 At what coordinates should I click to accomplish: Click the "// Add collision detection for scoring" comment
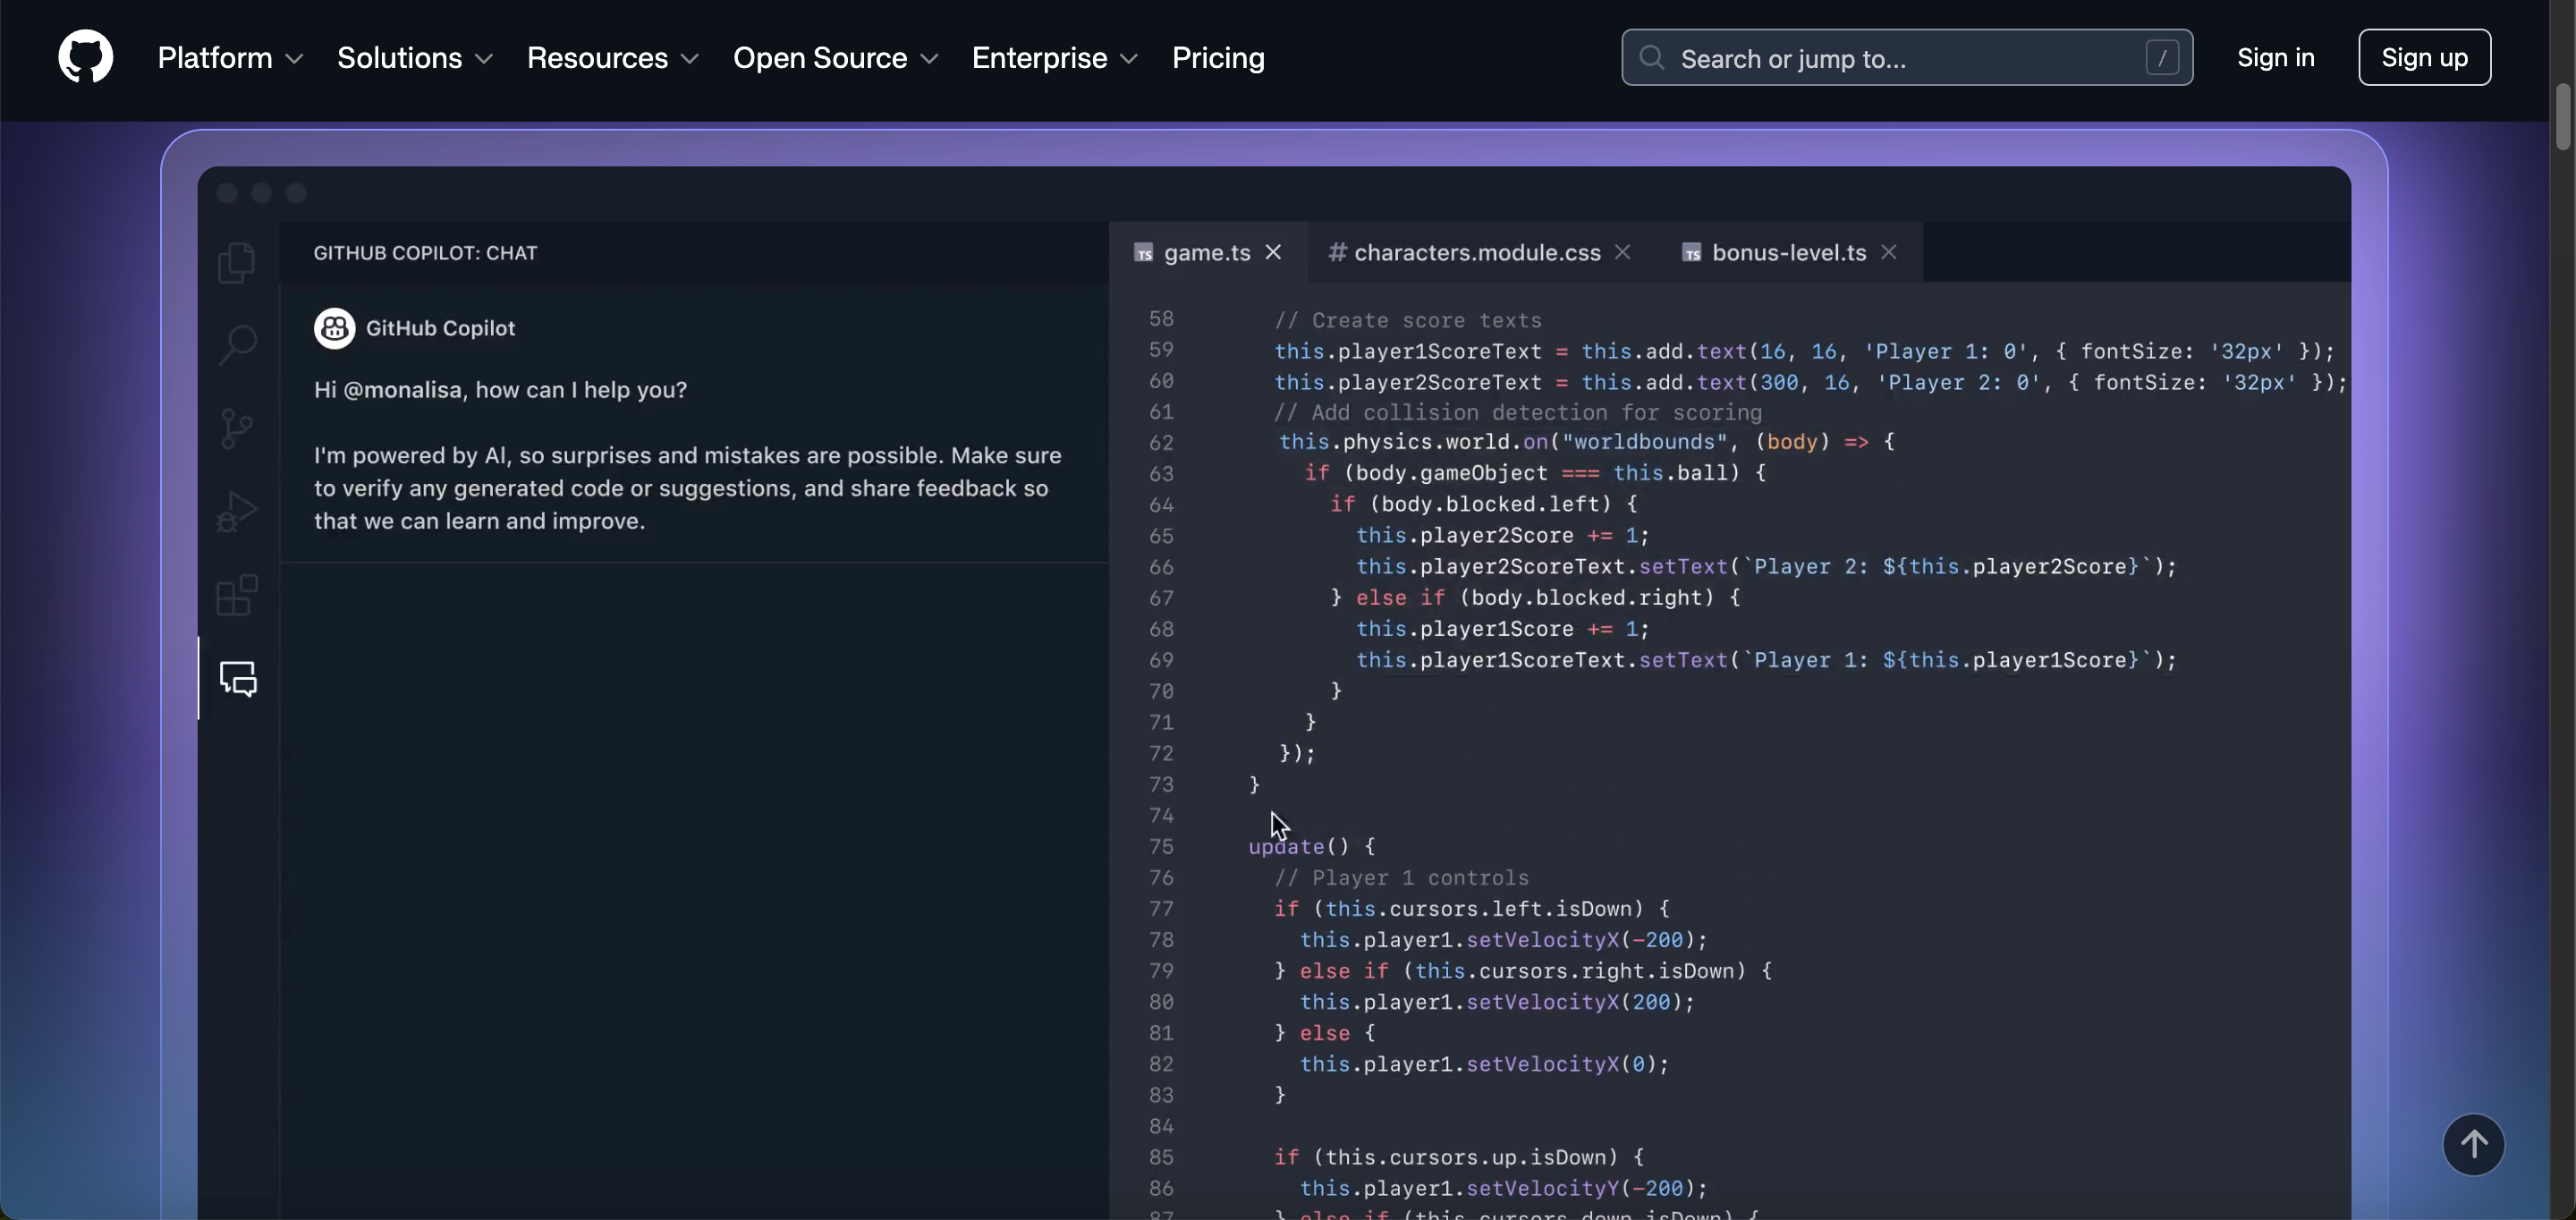click(1518, 412)
